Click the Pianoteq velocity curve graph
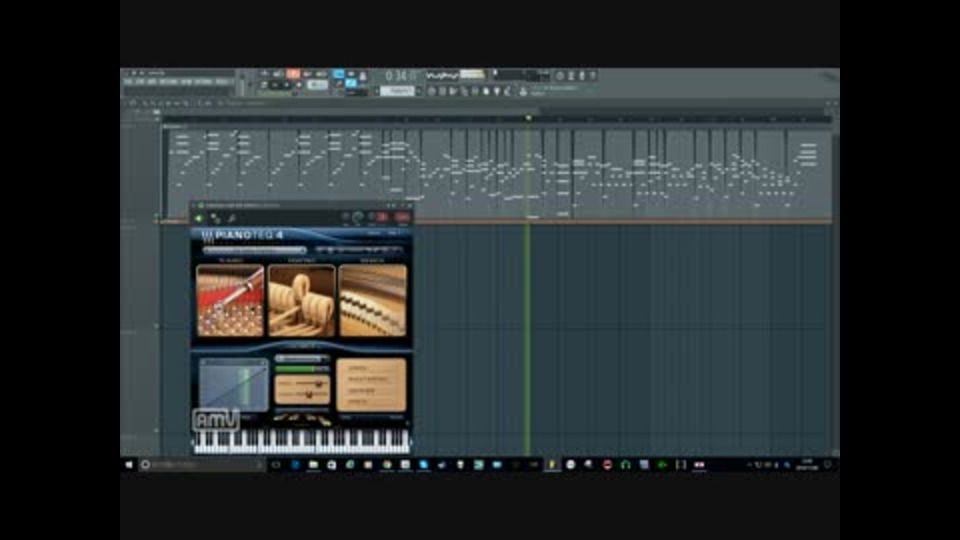This screenshot has width=960, height=540. [233, 386]
